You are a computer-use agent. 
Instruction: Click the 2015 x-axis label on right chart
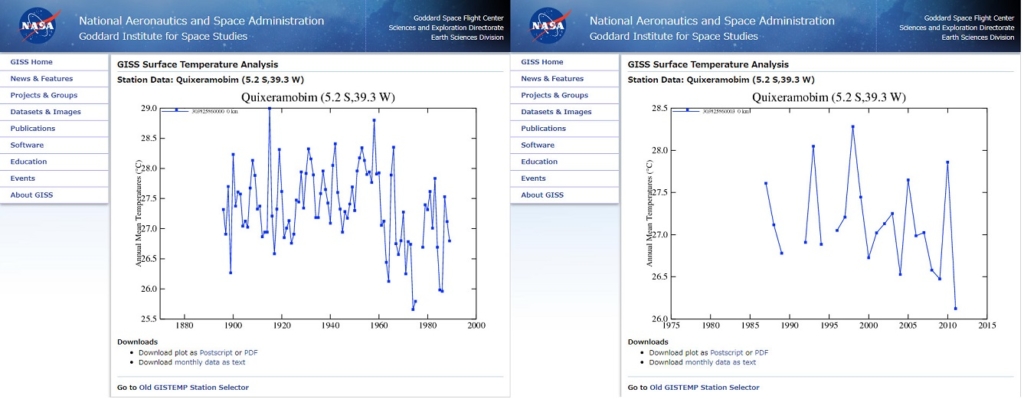[x=987, y=325]
